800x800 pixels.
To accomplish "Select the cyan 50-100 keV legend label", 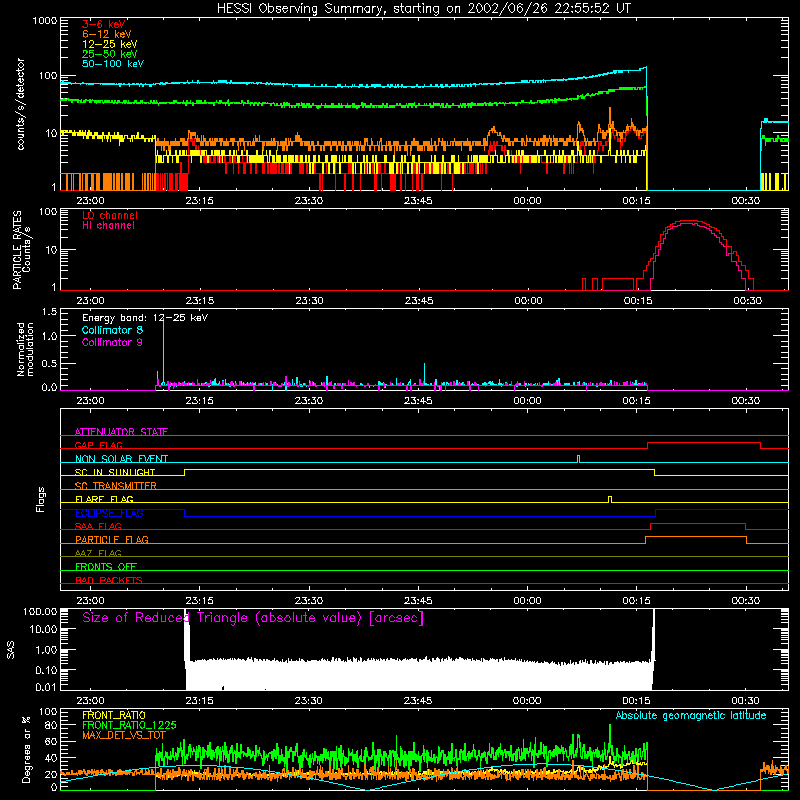I will (x=113, y=64).
